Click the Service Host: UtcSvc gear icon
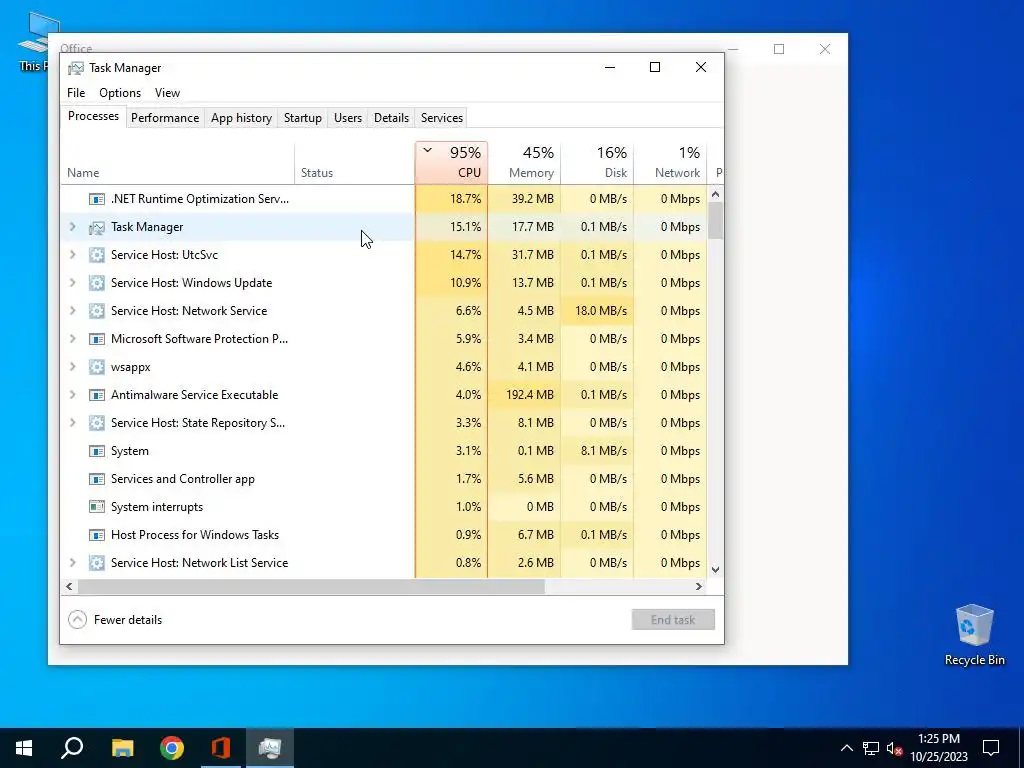This screenshot has width=1024, height=768. click(97, 255)
